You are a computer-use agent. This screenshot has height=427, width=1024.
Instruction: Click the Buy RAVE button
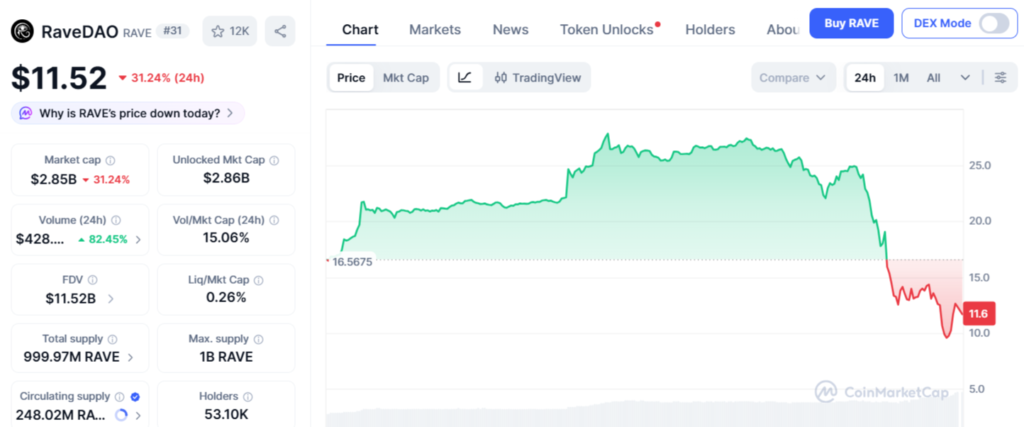point(851,23)
